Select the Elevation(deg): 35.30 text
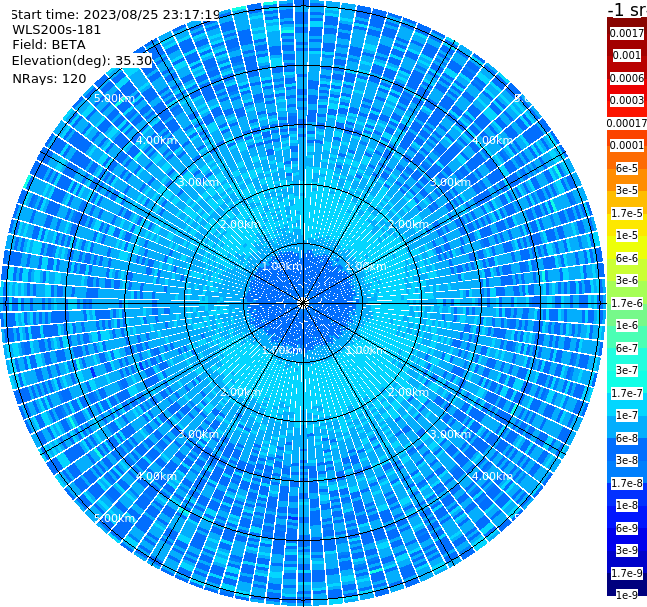This screenshot has height=607, width=647. click(82, 61)
